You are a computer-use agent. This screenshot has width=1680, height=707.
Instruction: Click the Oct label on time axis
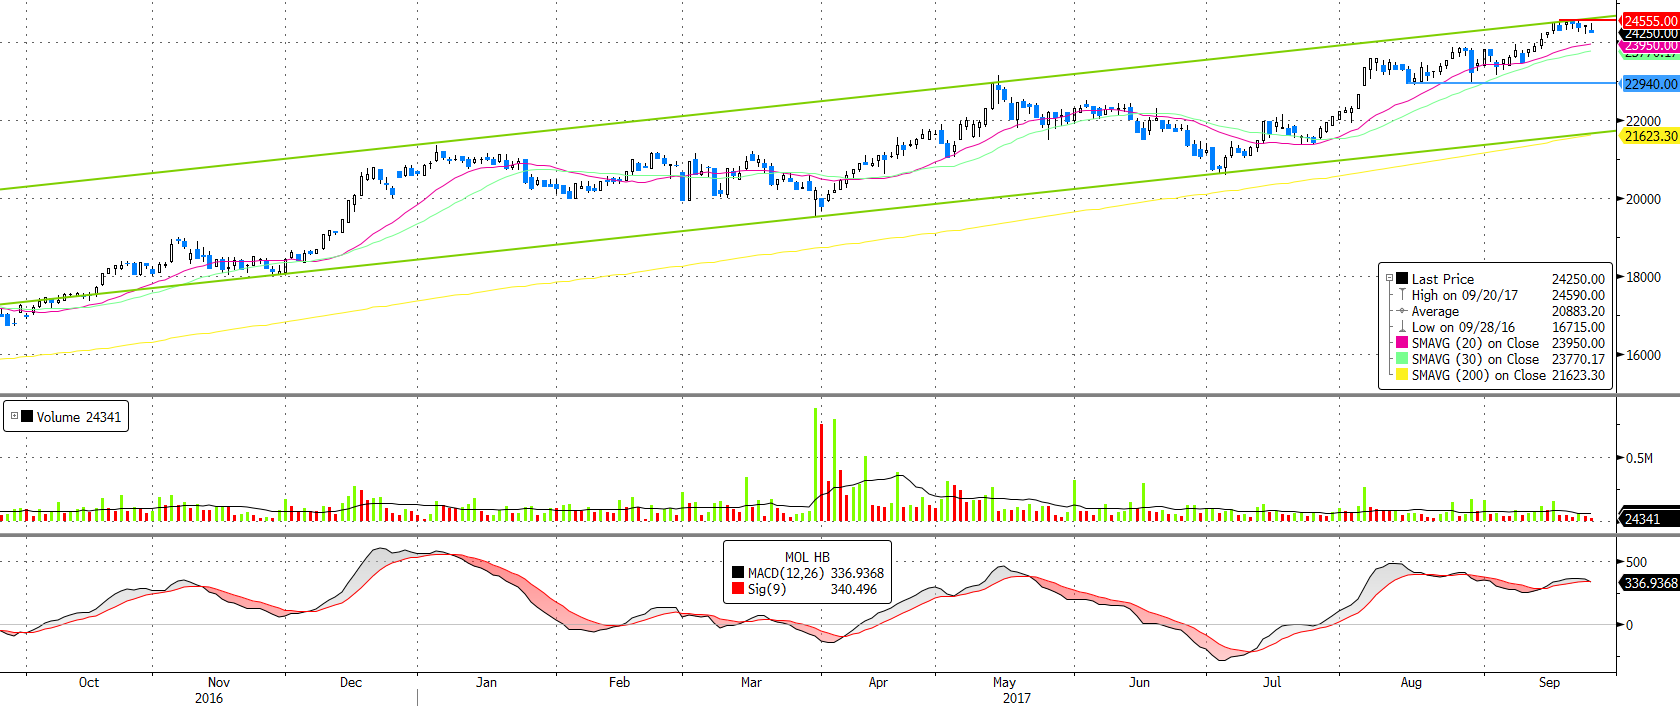coord(89,682)
